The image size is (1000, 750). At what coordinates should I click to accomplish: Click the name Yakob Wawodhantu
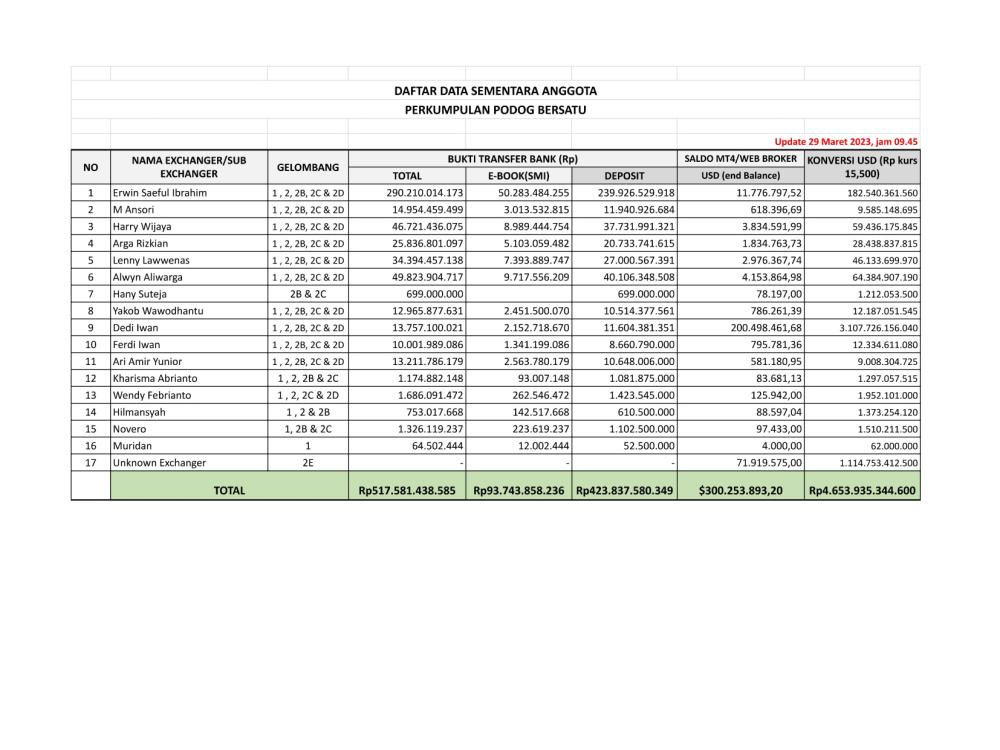tap(158, 311)
